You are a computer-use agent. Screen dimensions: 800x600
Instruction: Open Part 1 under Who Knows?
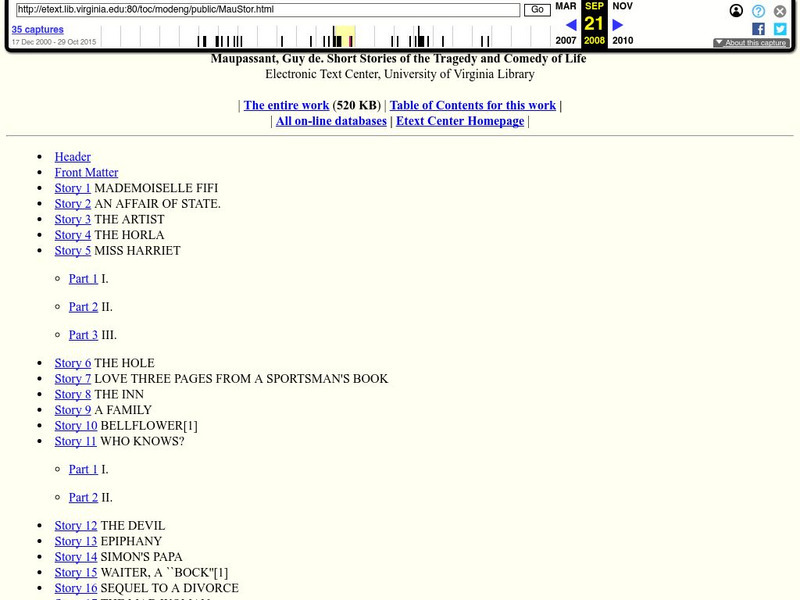83,469
